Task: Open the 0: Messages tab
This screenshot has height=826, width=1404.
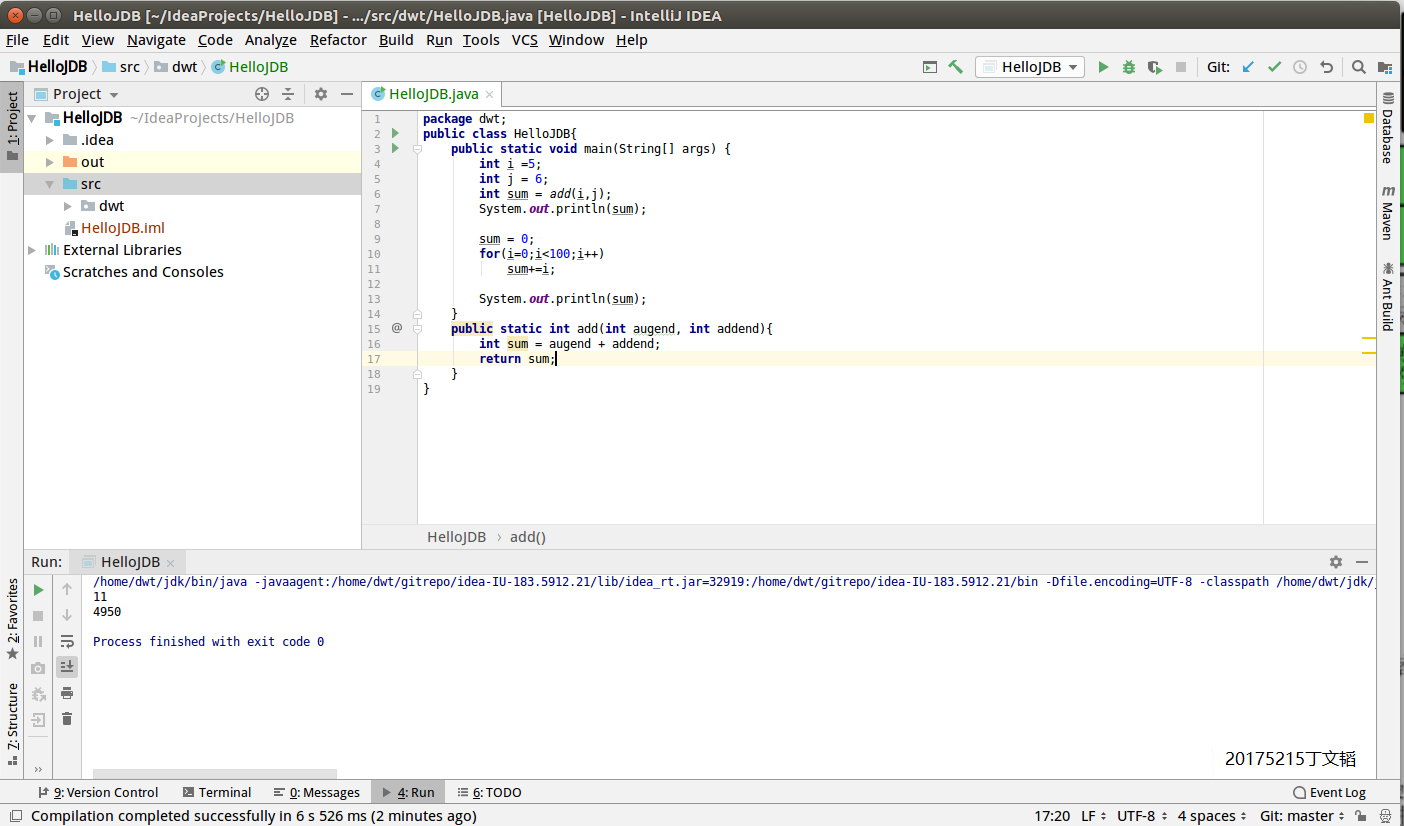Action: [x=316, y=792]
